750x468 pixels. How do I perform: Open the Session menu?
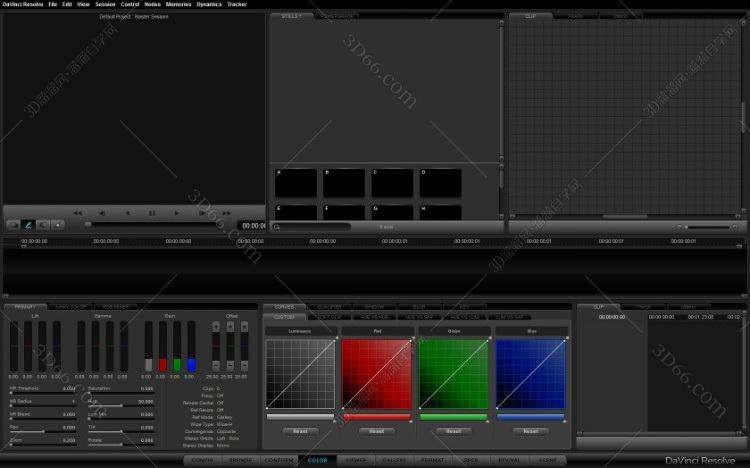105,4
